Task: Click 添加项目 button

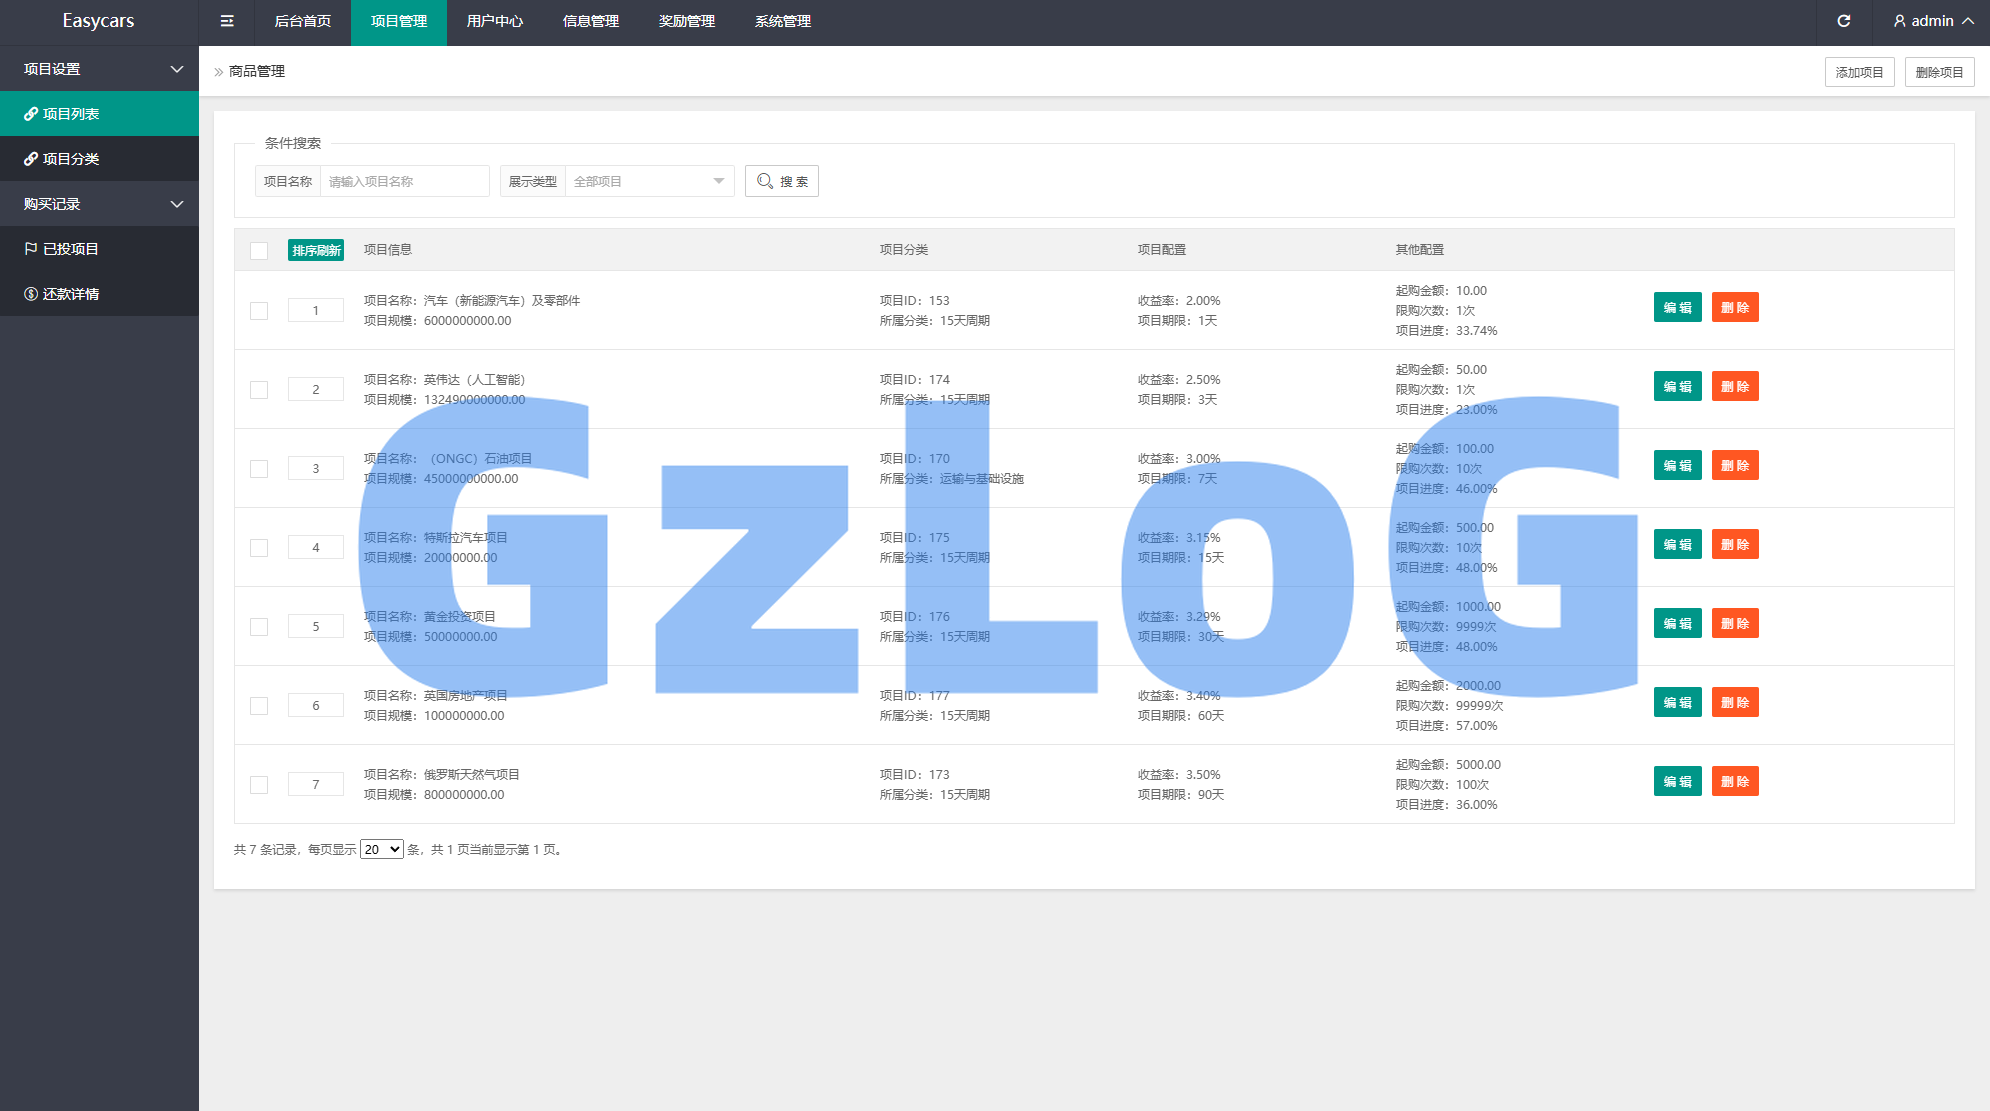Action: click(1858, 72)
